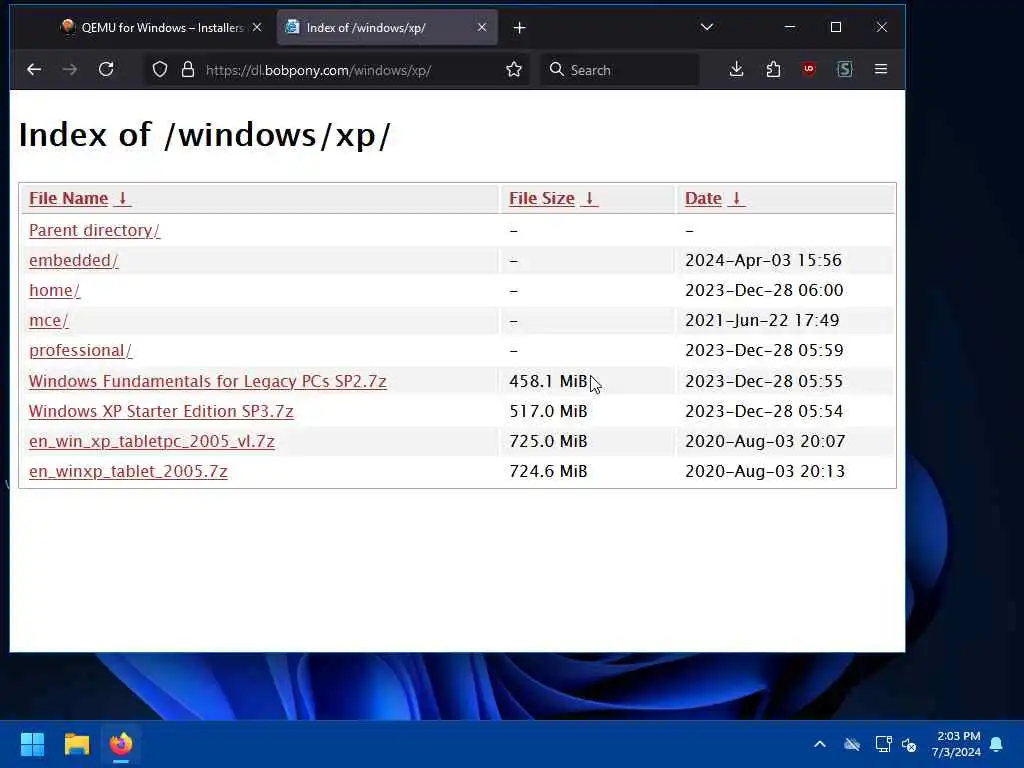Open the embedded/ folder
The width and height of the screenshot is (1024, 768).
(x=73, y=260)
